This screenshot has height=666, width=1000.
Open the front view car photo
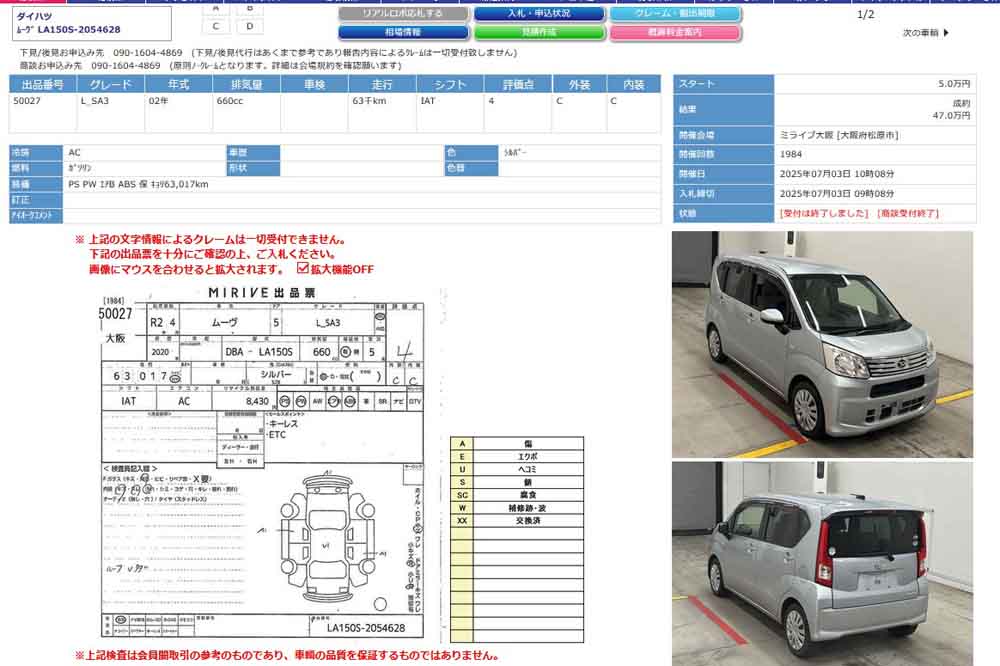click(x=822, y=344)
